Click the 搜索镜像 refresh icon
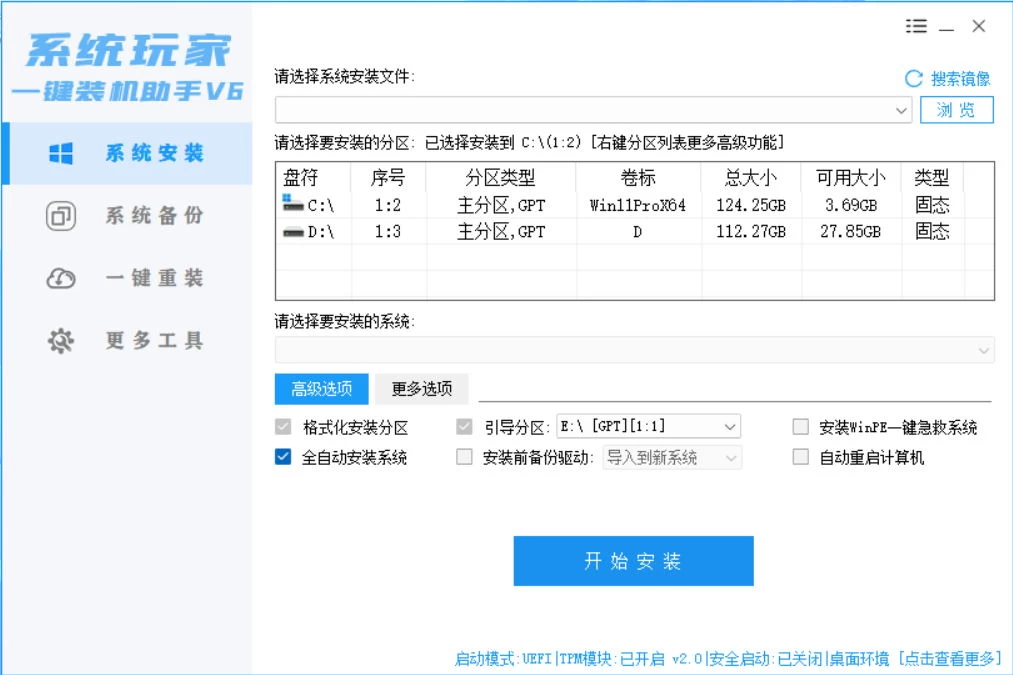1013x675 pixels. [912, 80]
